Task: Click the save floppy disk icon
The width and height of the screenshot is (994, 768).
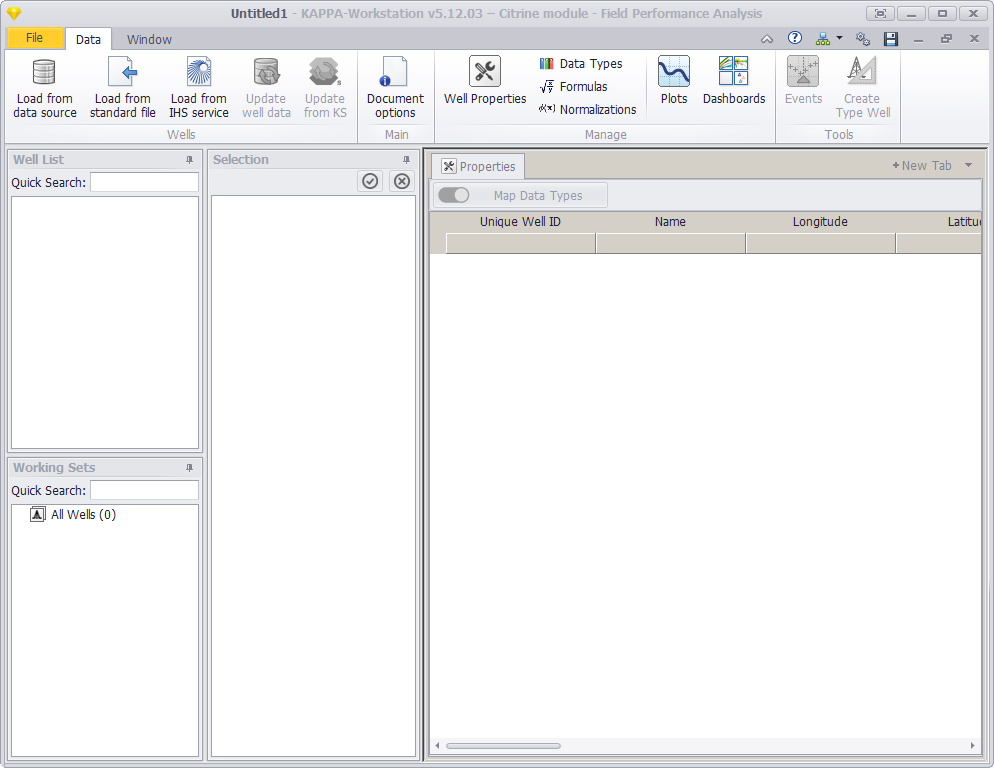Action: (891, 39)
